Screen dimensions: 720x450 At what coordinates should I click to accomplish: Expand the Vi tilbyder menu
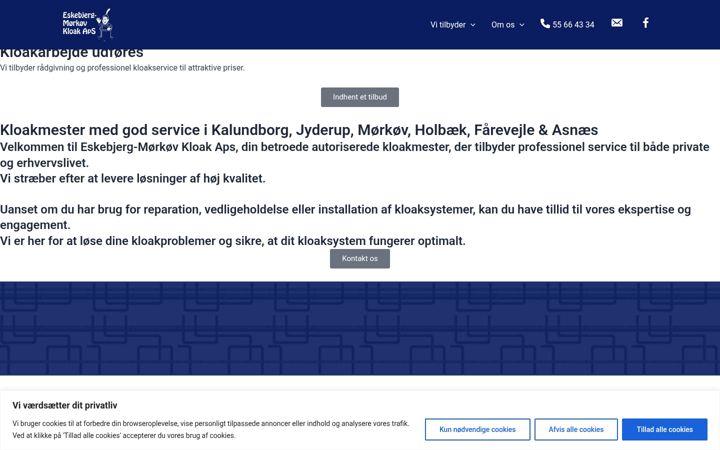[452, 25]
